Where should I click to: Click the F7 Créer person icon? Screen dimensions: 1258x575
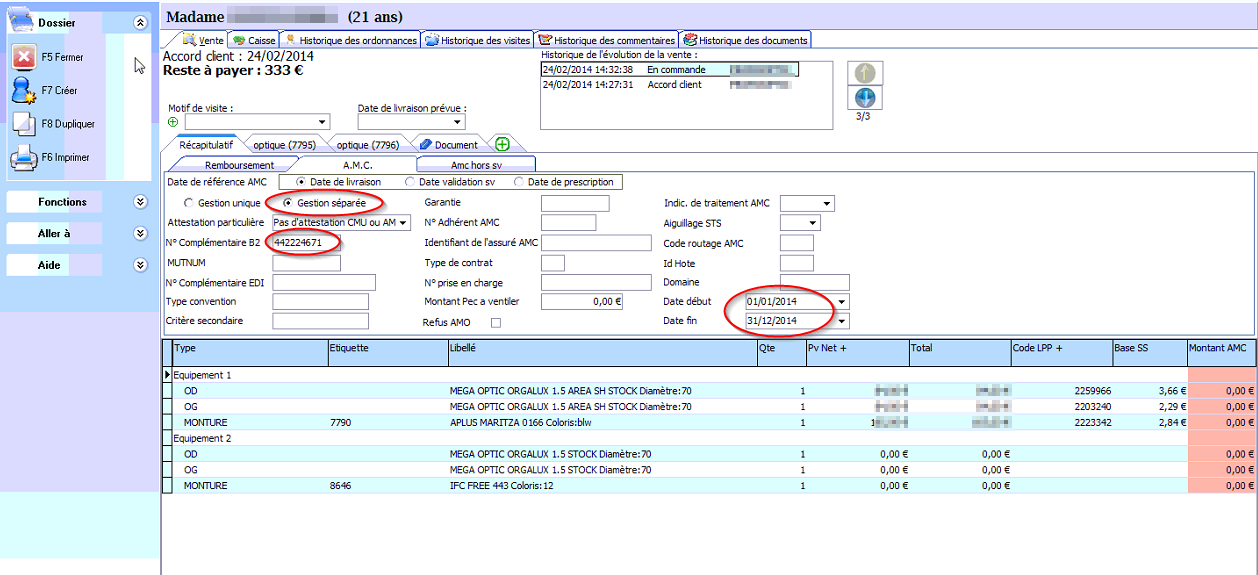pos(24,90)
